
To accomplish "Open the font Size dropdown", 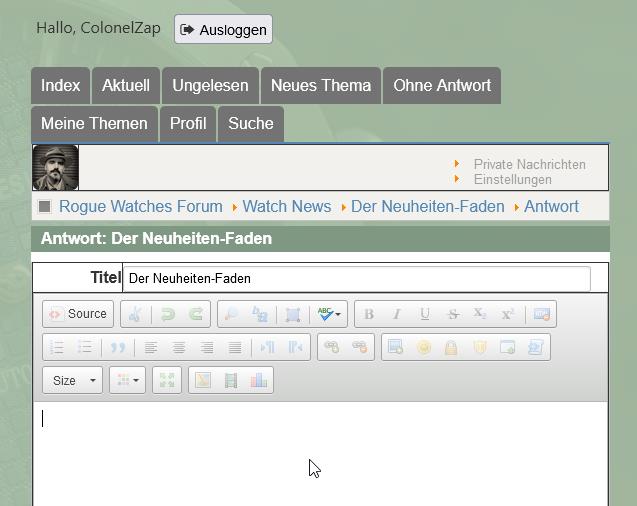I will tap(72, 380).
